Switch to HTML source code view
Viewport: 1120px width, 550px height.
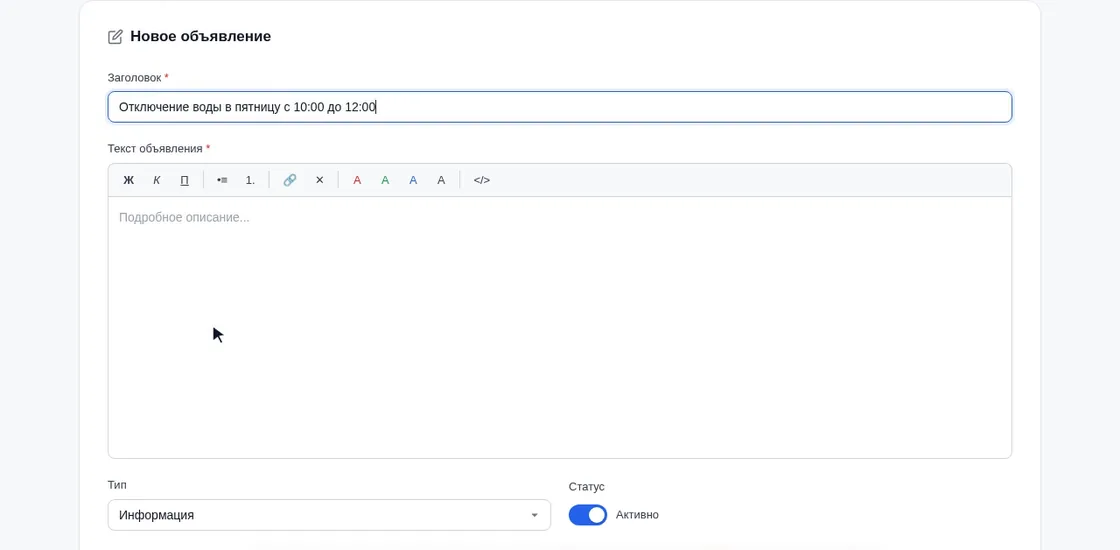(482, 180)
